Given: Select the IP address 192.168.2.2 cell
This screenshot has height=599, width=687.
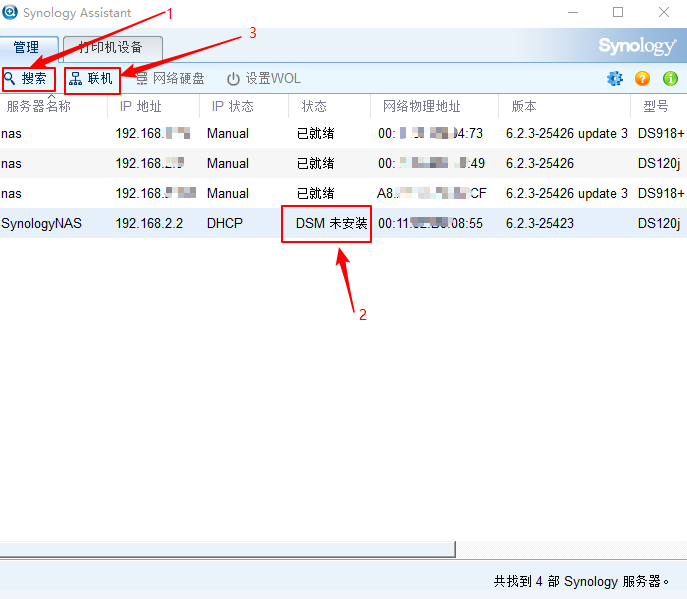Looking at the screenshot, I should 149,223.
